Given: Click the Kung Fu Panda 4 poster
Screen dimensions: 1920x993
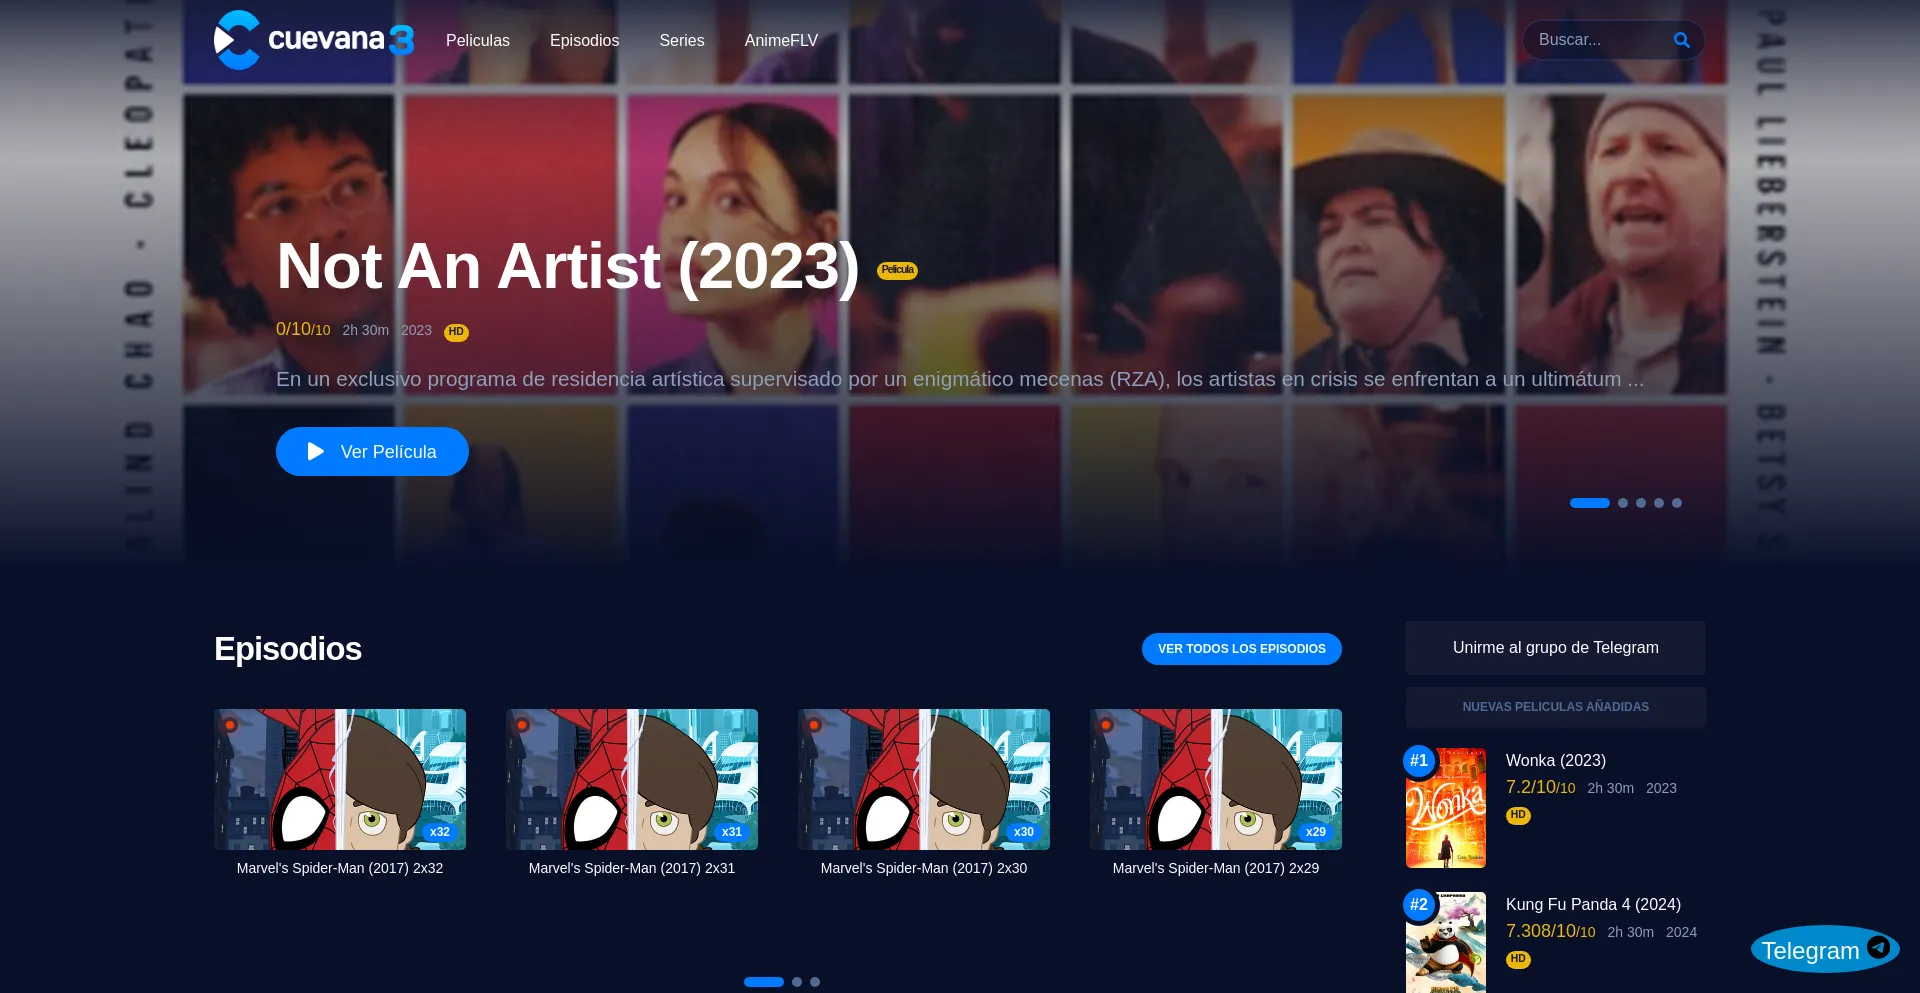Looking at the screenshot, I should click(x=1446, y=943).
